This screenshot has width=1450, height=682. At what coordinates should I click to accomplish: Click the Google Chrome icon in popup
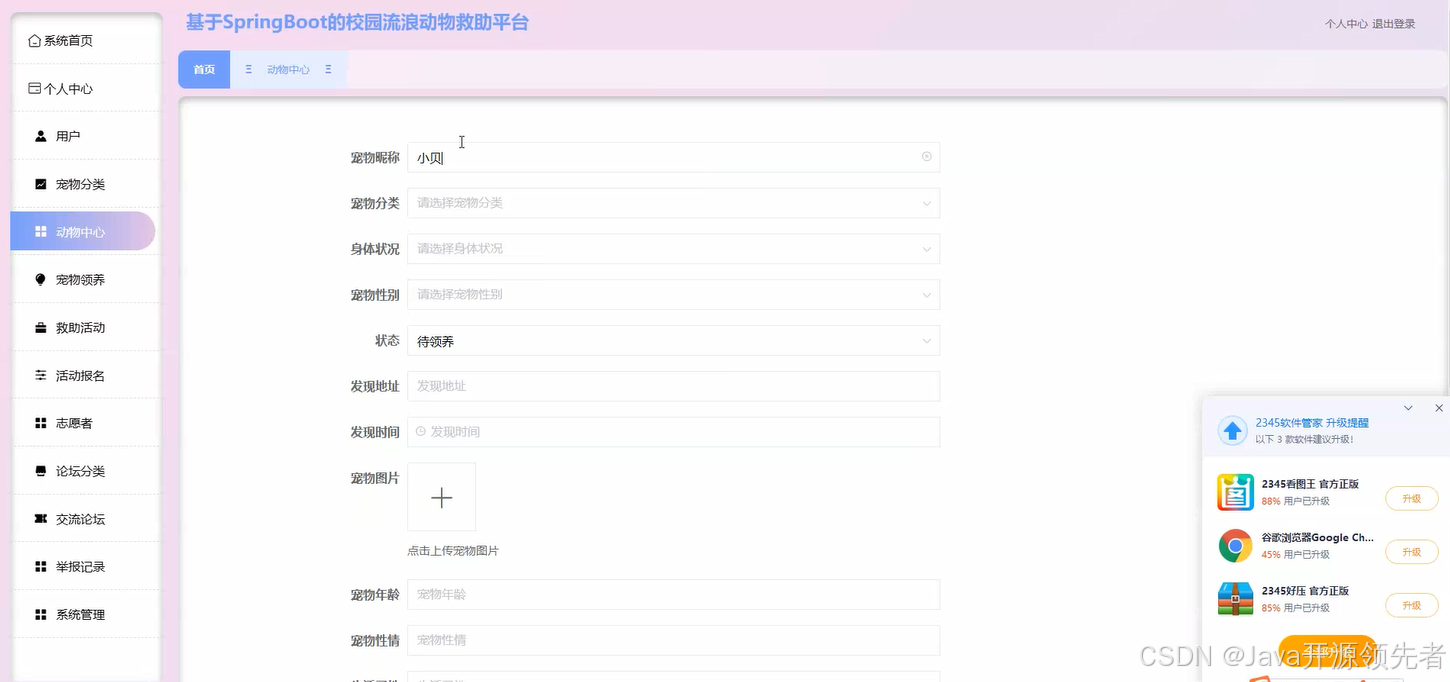(1235, 546)
